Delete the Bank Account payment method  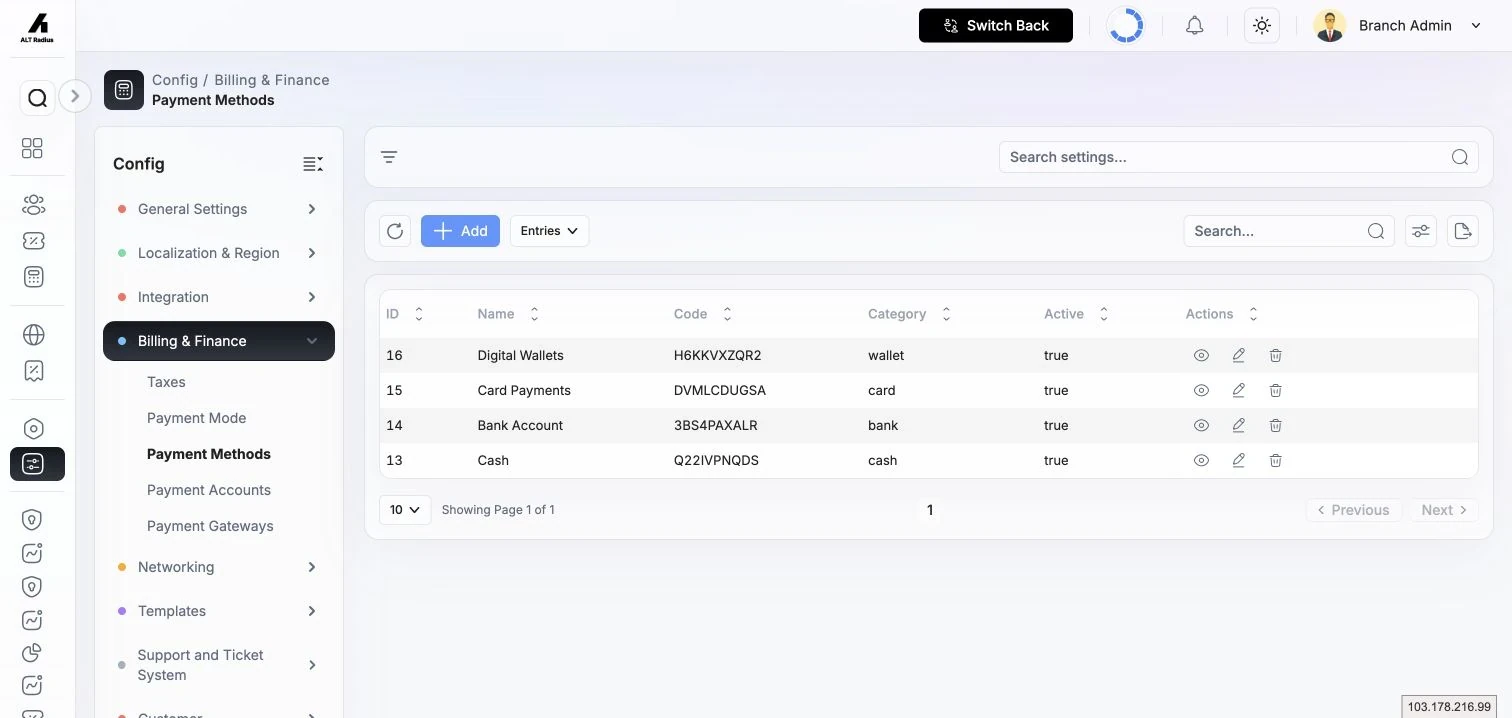coord(1276,425)
